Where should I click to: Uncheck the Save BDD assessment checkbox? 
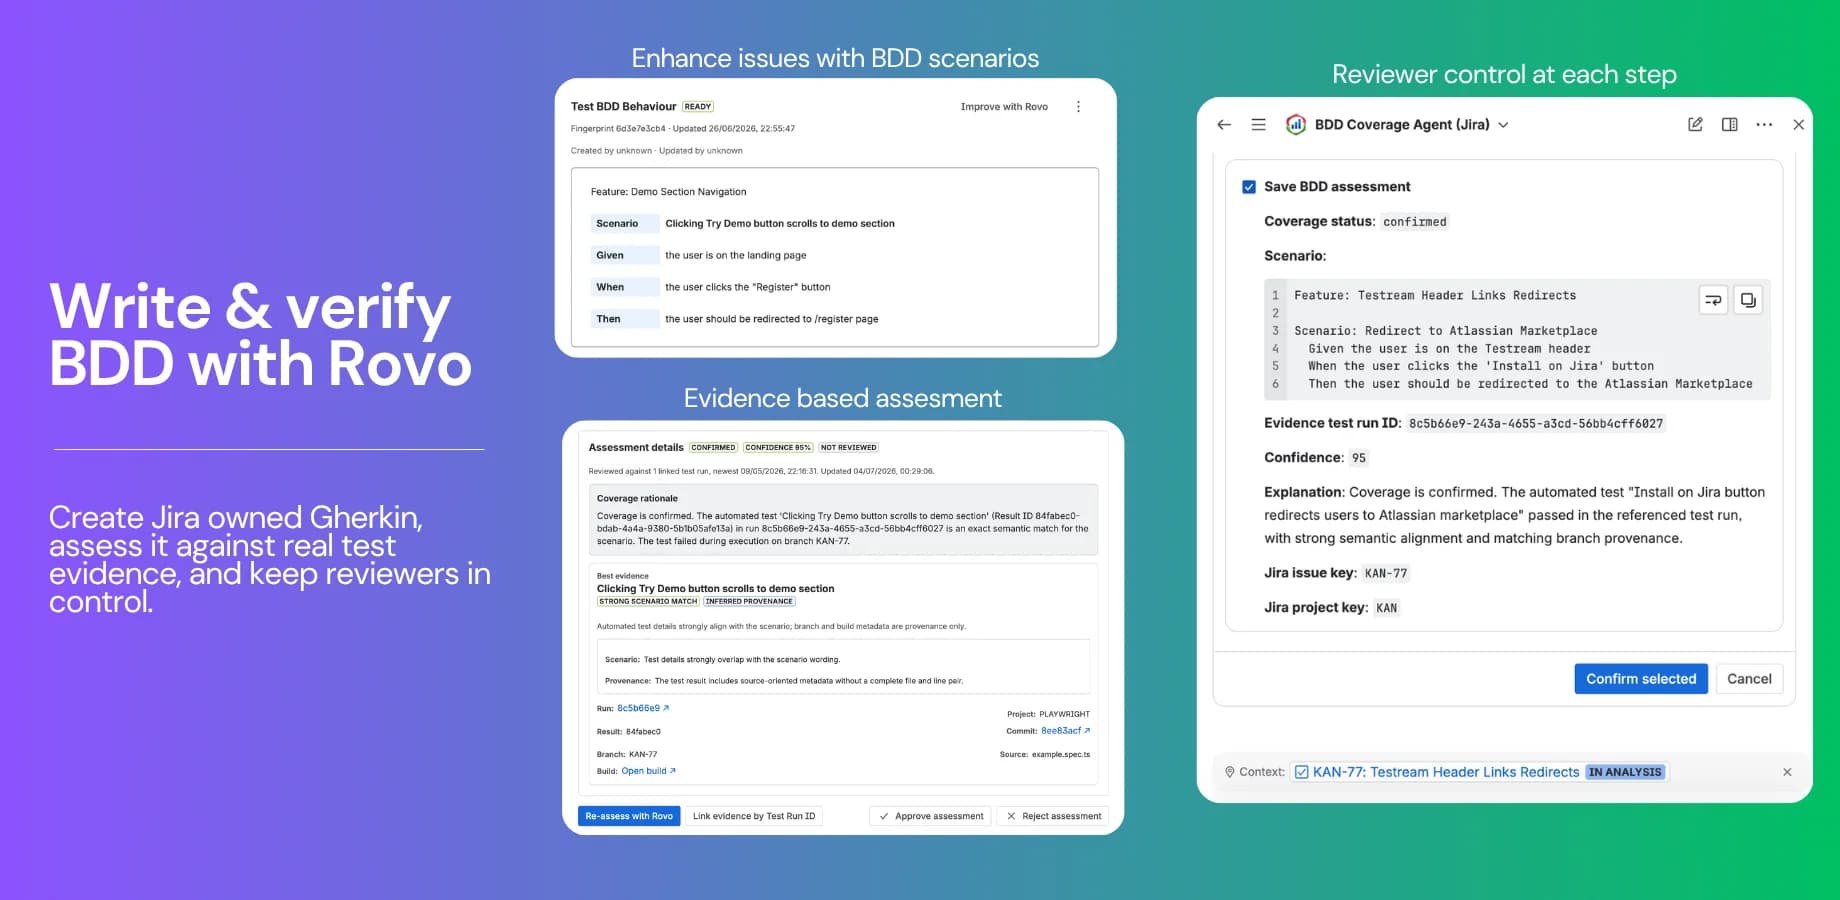tap(1249, 187)
